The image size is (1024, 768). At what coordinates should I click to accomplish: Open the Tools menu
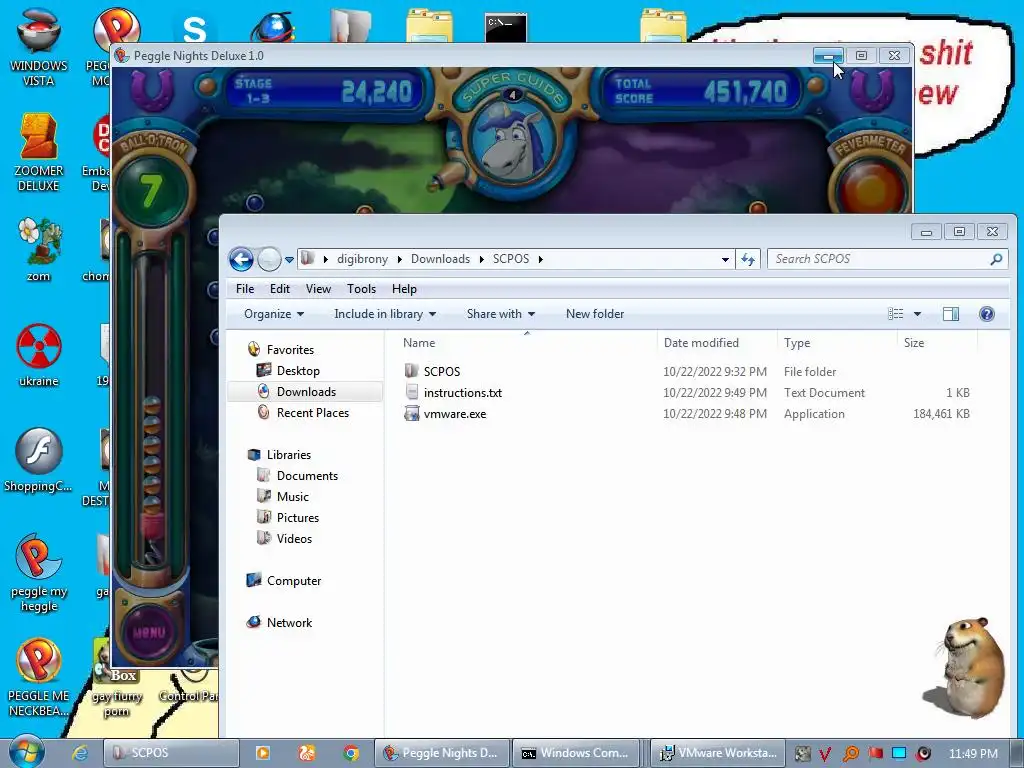pos(361,289)
